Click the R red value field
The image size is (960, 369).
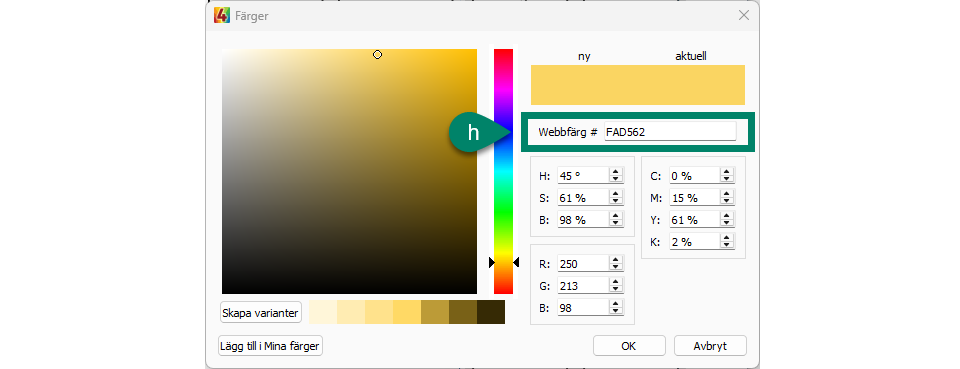point(583,264)
